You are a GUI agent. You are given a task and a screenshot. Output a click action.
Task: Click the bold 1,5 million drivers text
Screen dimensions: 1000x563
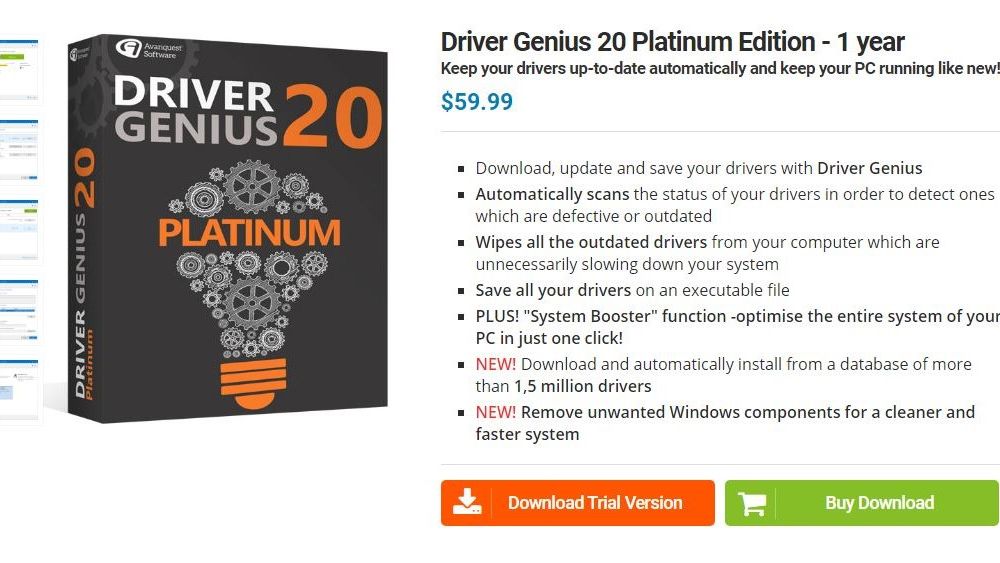583,386
